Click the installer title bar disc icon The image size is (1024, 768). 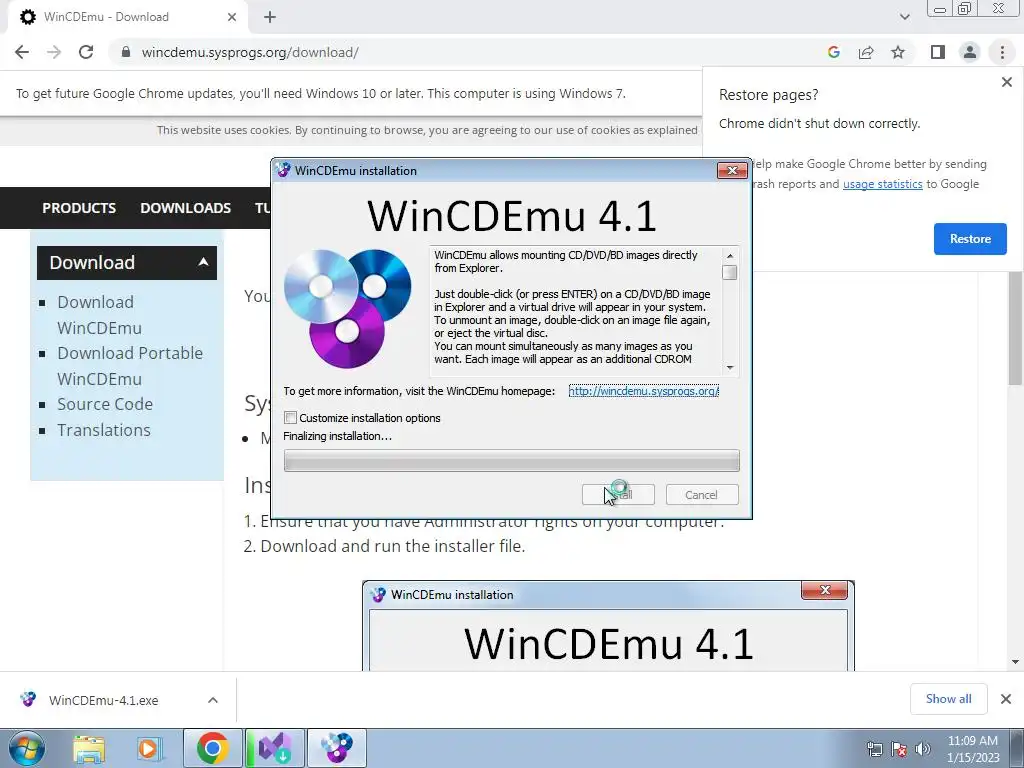(283, 170)
